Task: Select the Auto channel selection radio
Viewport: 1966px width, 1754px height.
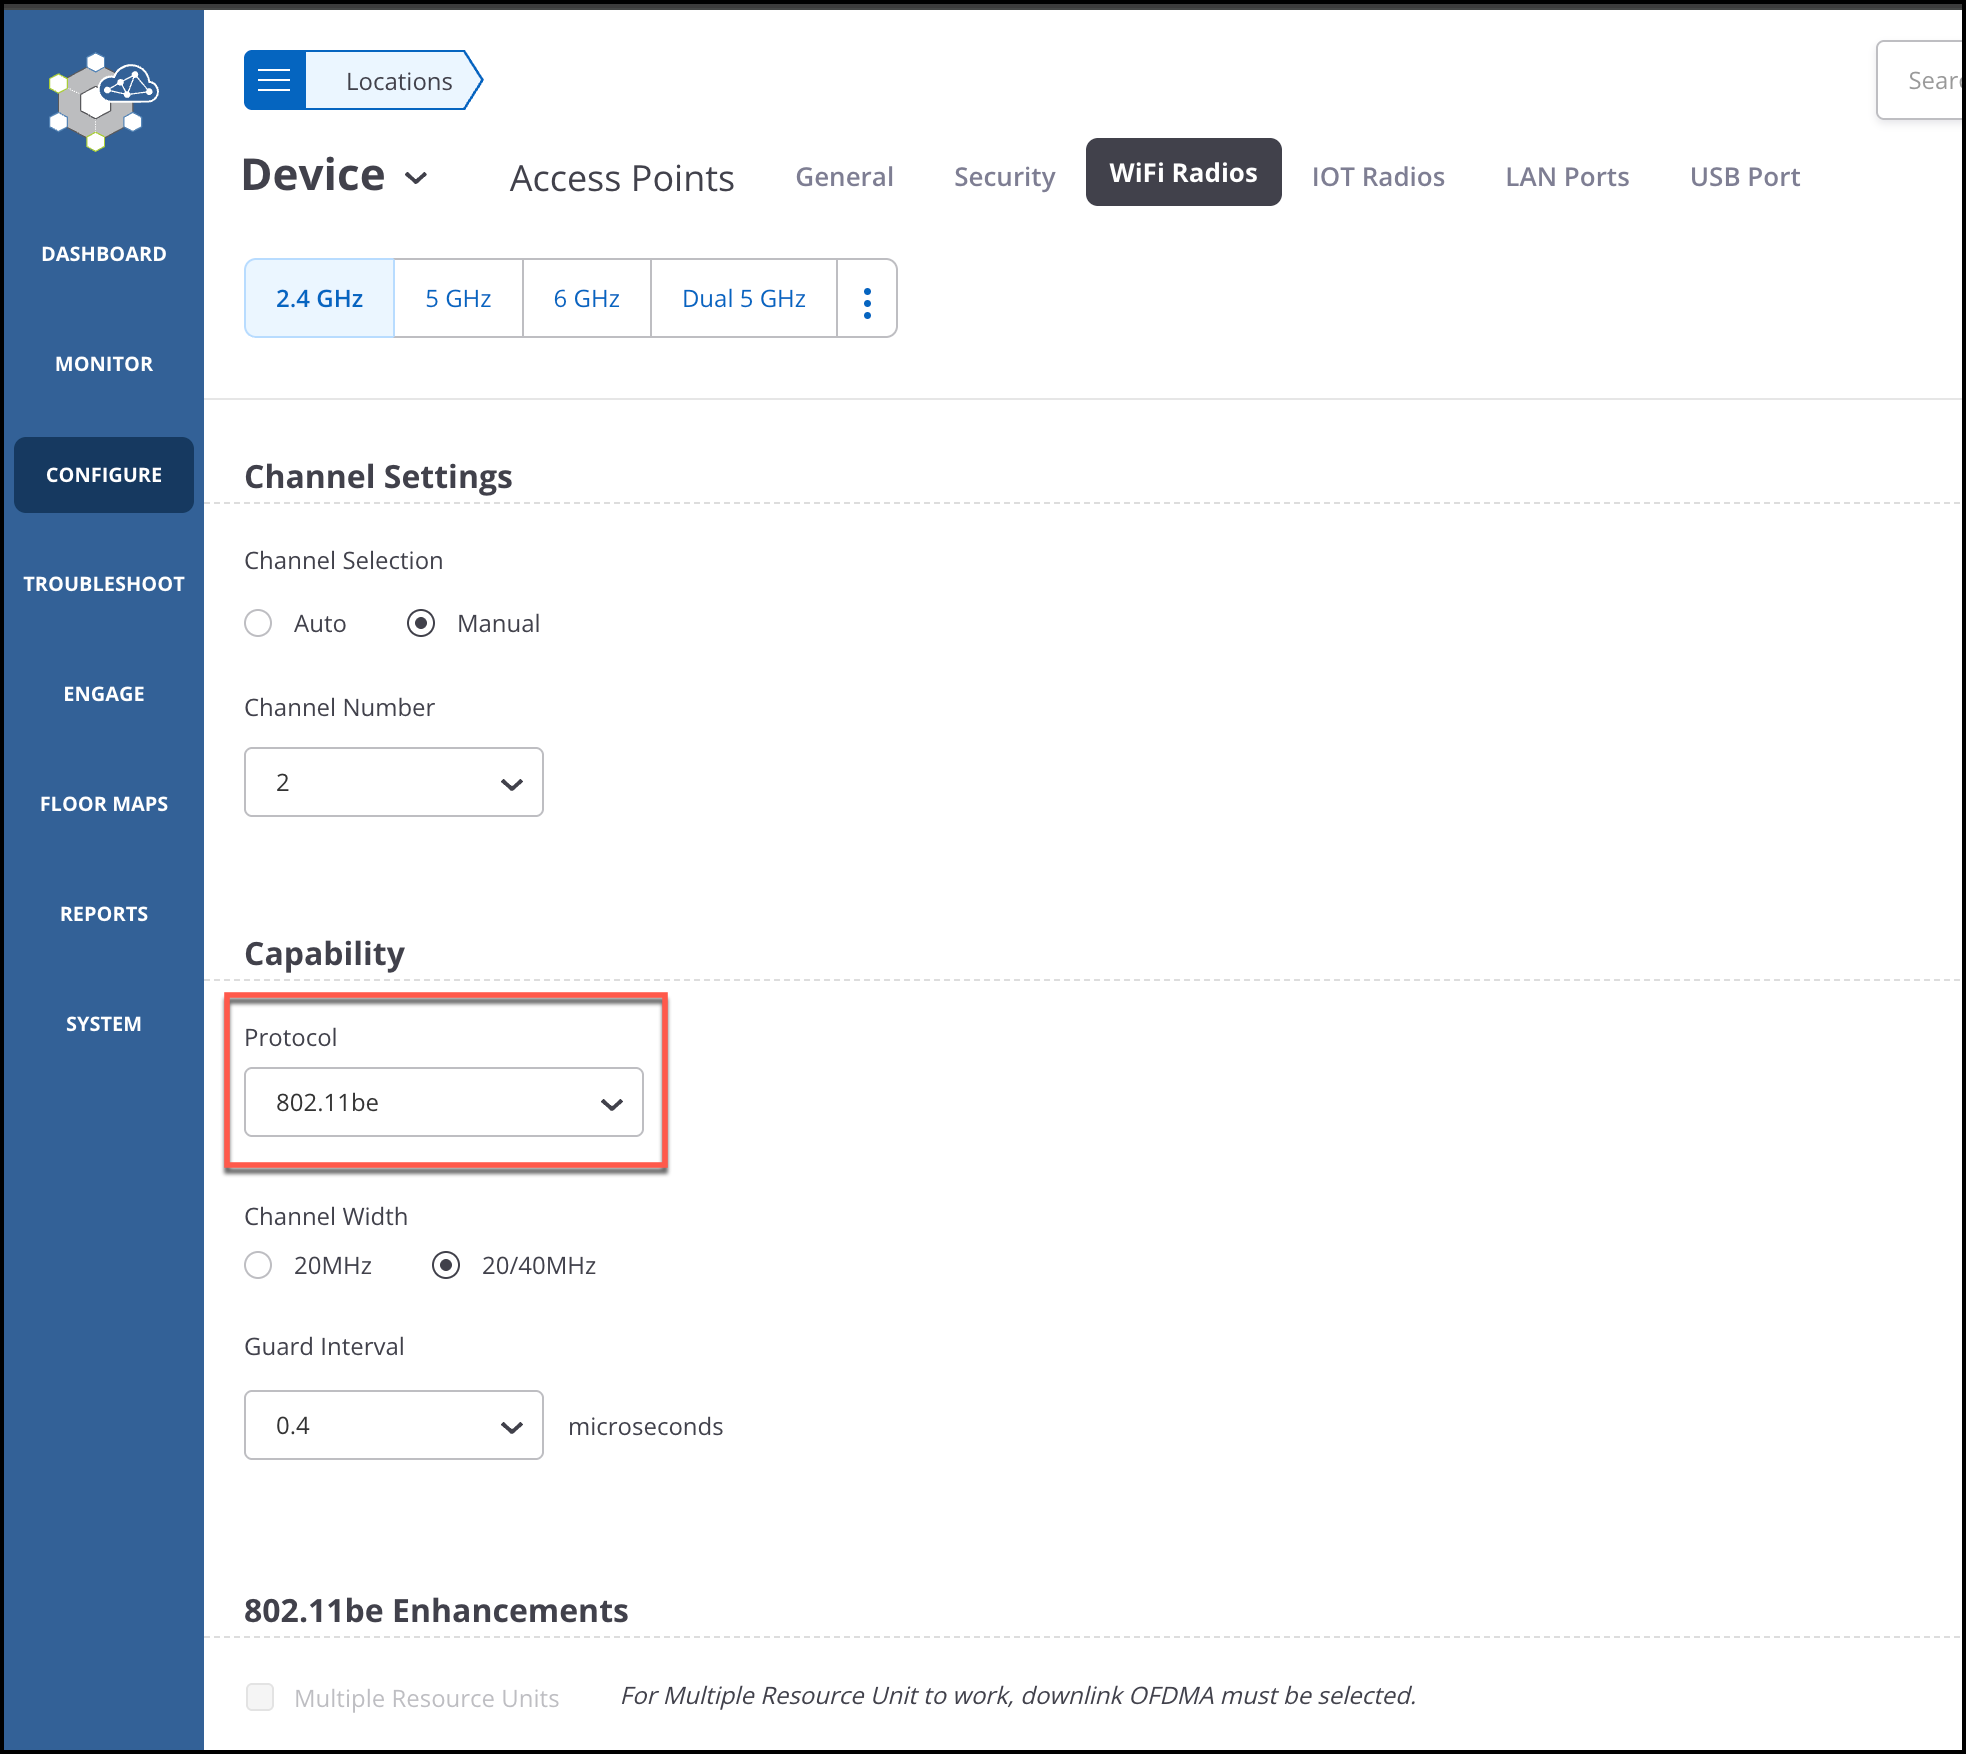Action: 258,624
